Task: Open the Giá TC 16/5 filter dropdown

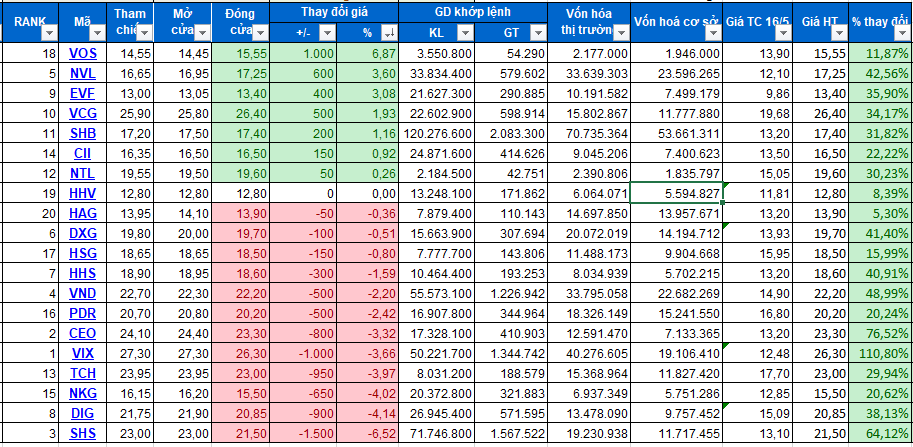Action: [x=784, y=33]
